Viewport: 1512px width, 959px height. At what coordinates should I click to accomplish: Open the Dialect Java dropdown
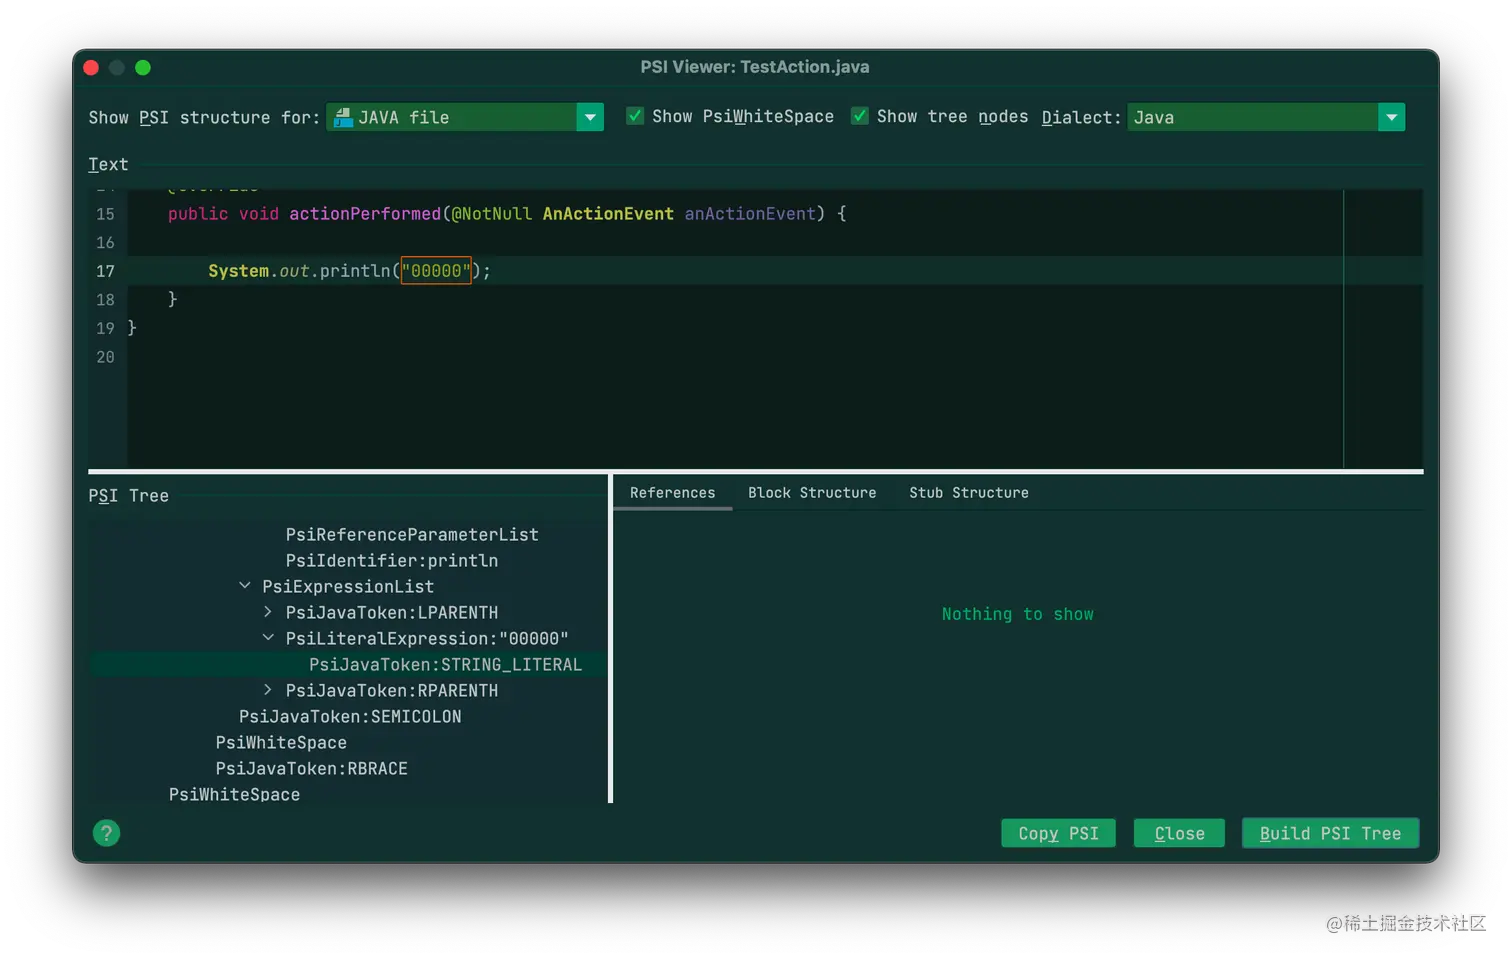tap(1391, 117)
